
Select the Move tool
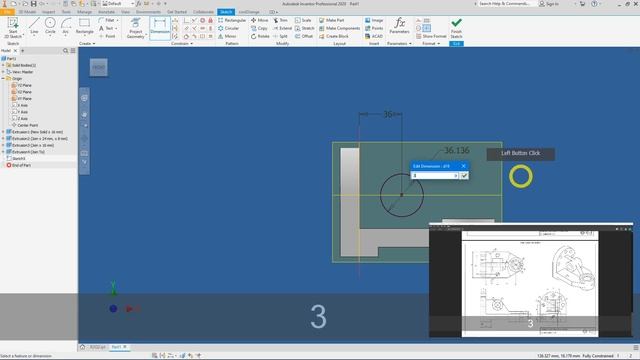click(x=260, y=20)
